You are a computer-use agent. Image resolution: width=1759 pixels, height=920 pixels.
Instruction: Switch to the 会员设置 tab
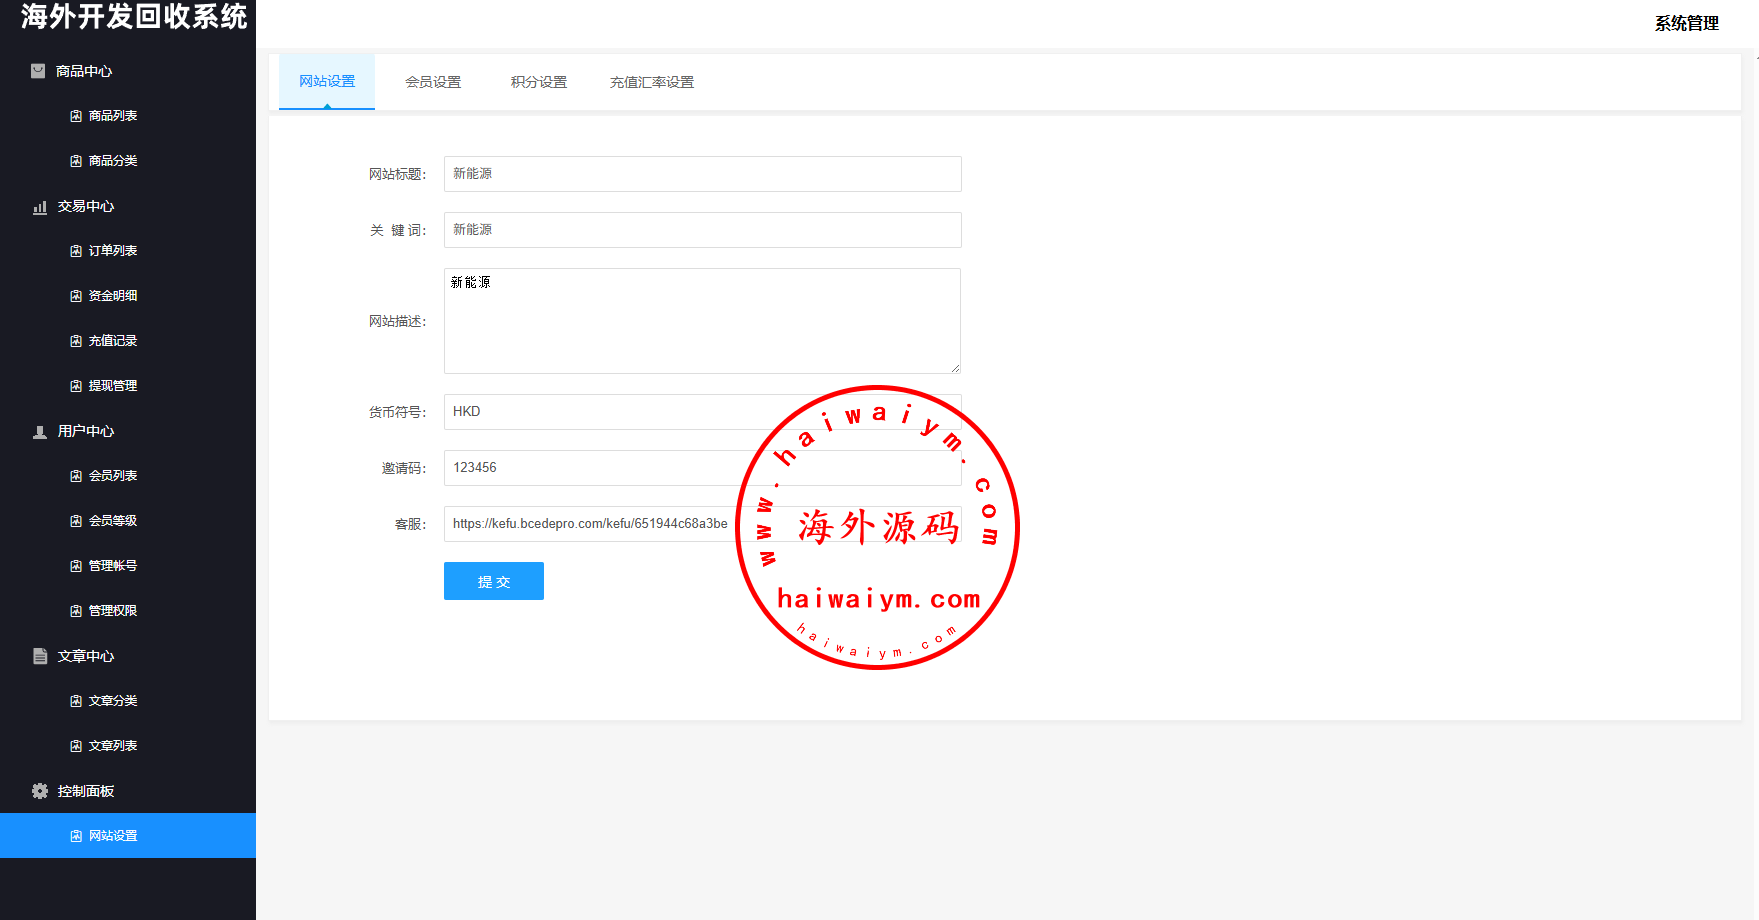click(x=433, y=82)
